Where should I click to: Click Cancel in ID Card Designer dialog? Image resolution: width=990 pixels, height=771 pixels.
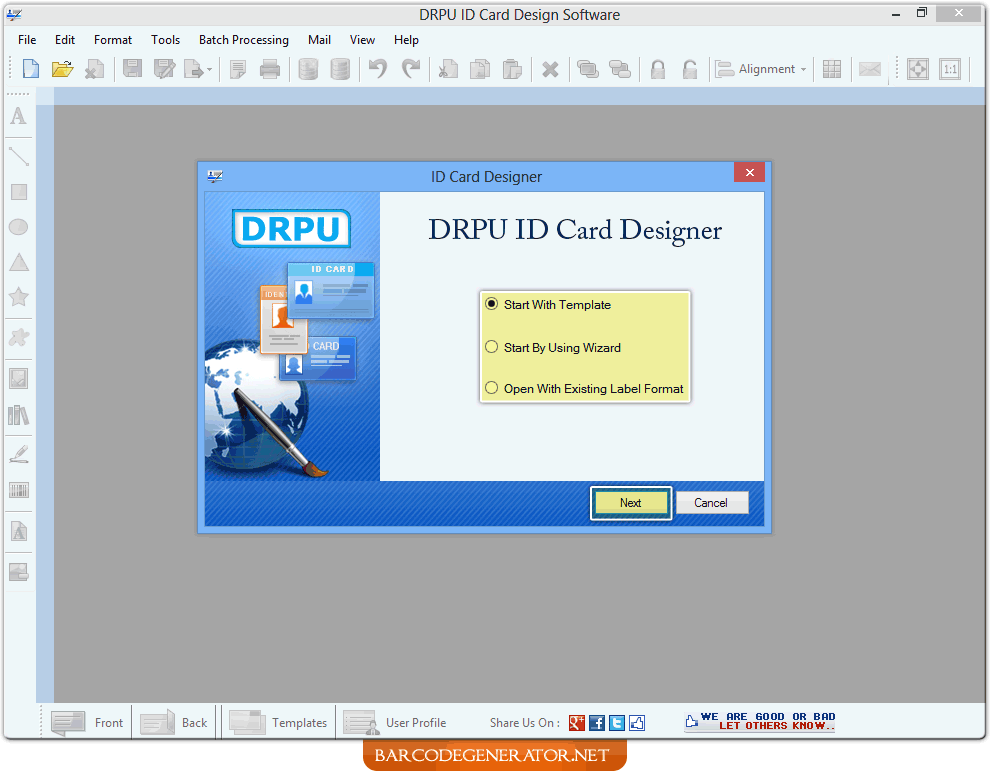pyautogui.click(x=712, y=503)
